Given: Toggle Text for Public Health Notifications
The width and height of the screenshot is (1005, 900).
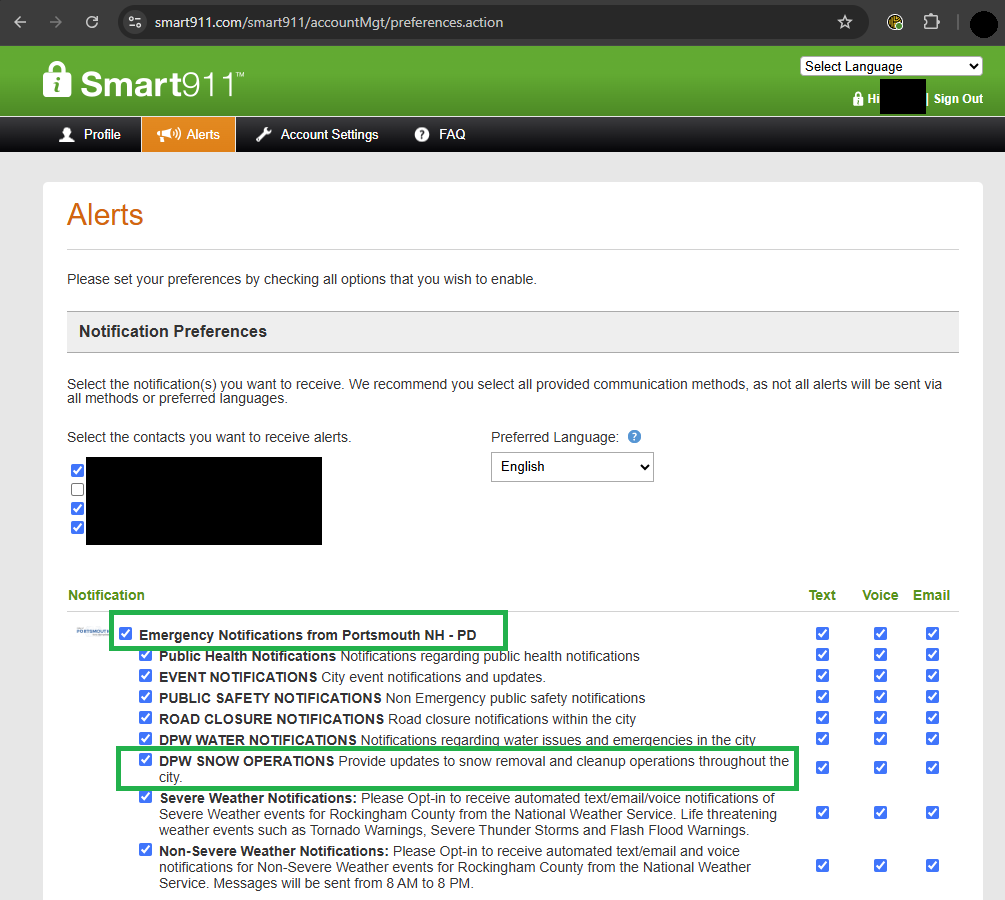Looking at the screenshot, I should tap(822, 654).
